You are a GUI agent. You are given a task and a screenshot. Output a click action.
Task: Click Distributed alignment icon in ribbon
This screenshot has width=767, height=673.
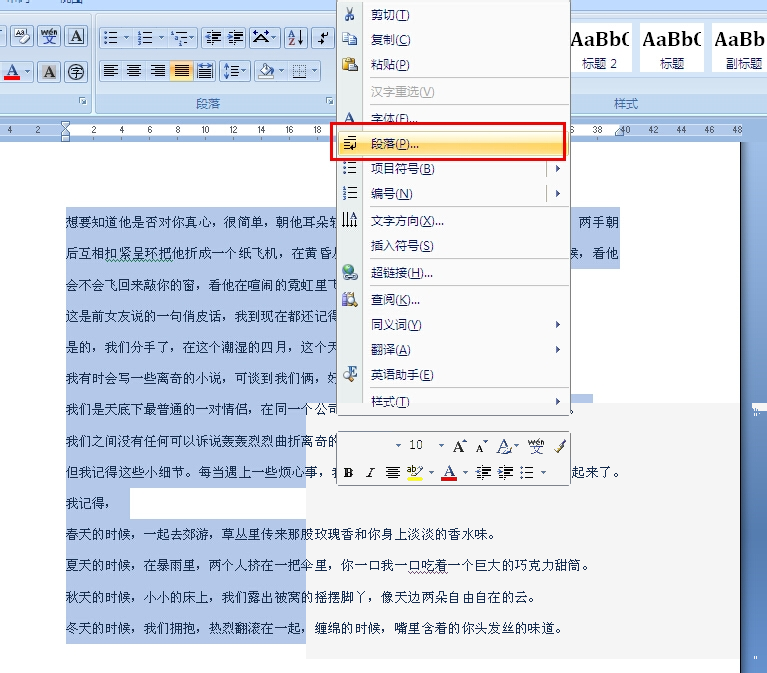click(205, 71)
